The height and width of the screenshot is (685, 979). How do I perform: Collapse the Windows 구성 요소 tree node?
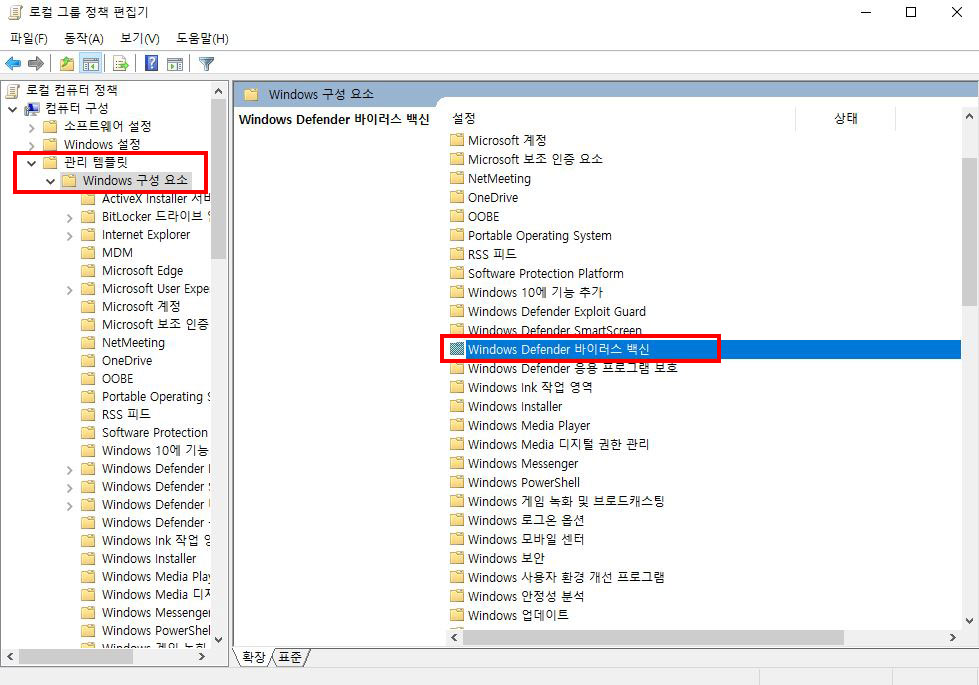51,181
